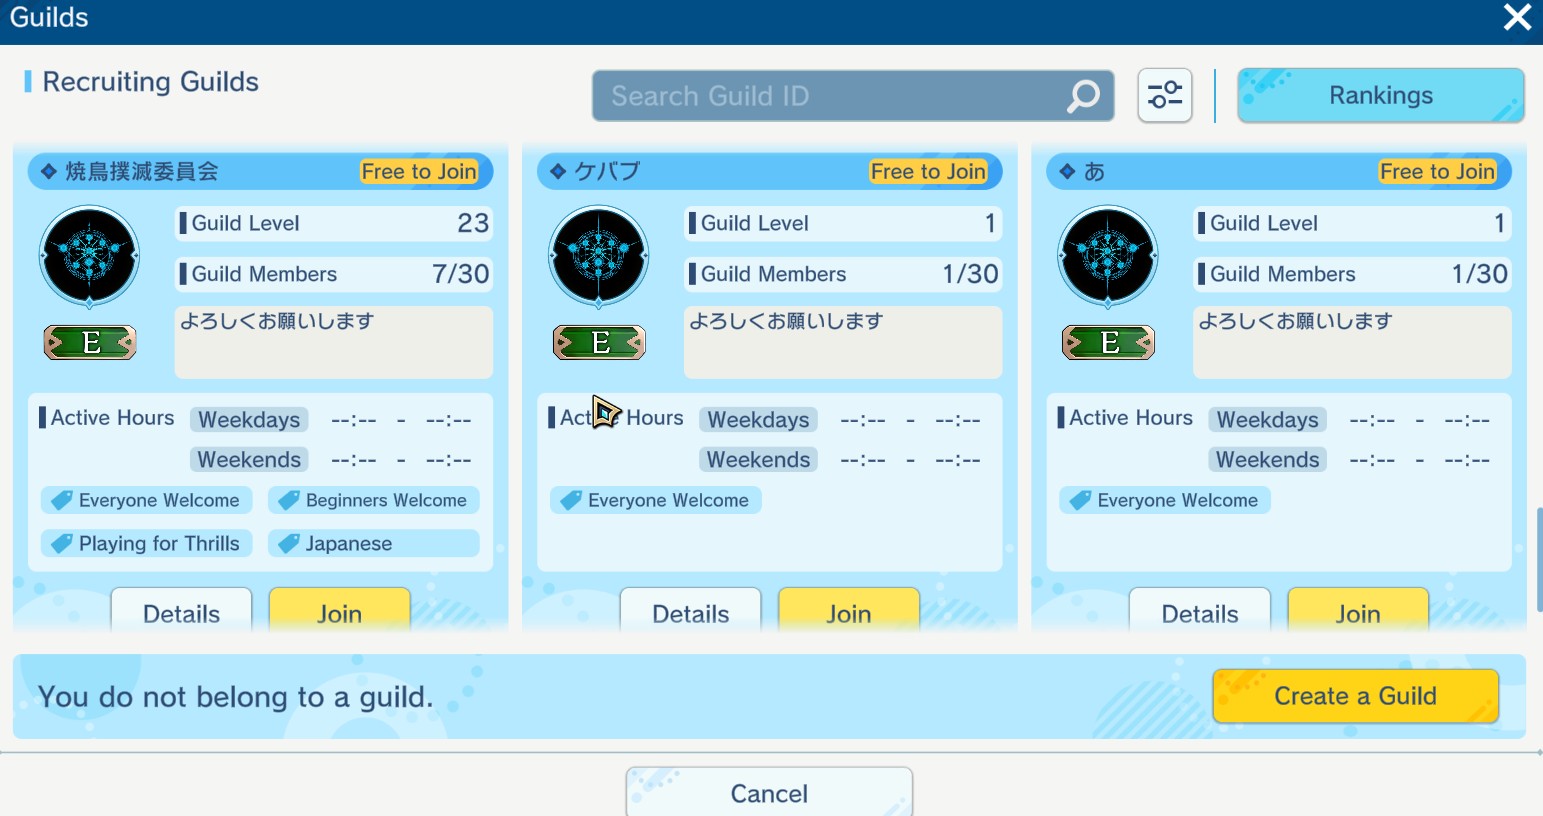This screenshot has width=1543, height=816.
Task: Open Details for ケバブ guild
Action: pyautogui.click(x=690, y=610)
